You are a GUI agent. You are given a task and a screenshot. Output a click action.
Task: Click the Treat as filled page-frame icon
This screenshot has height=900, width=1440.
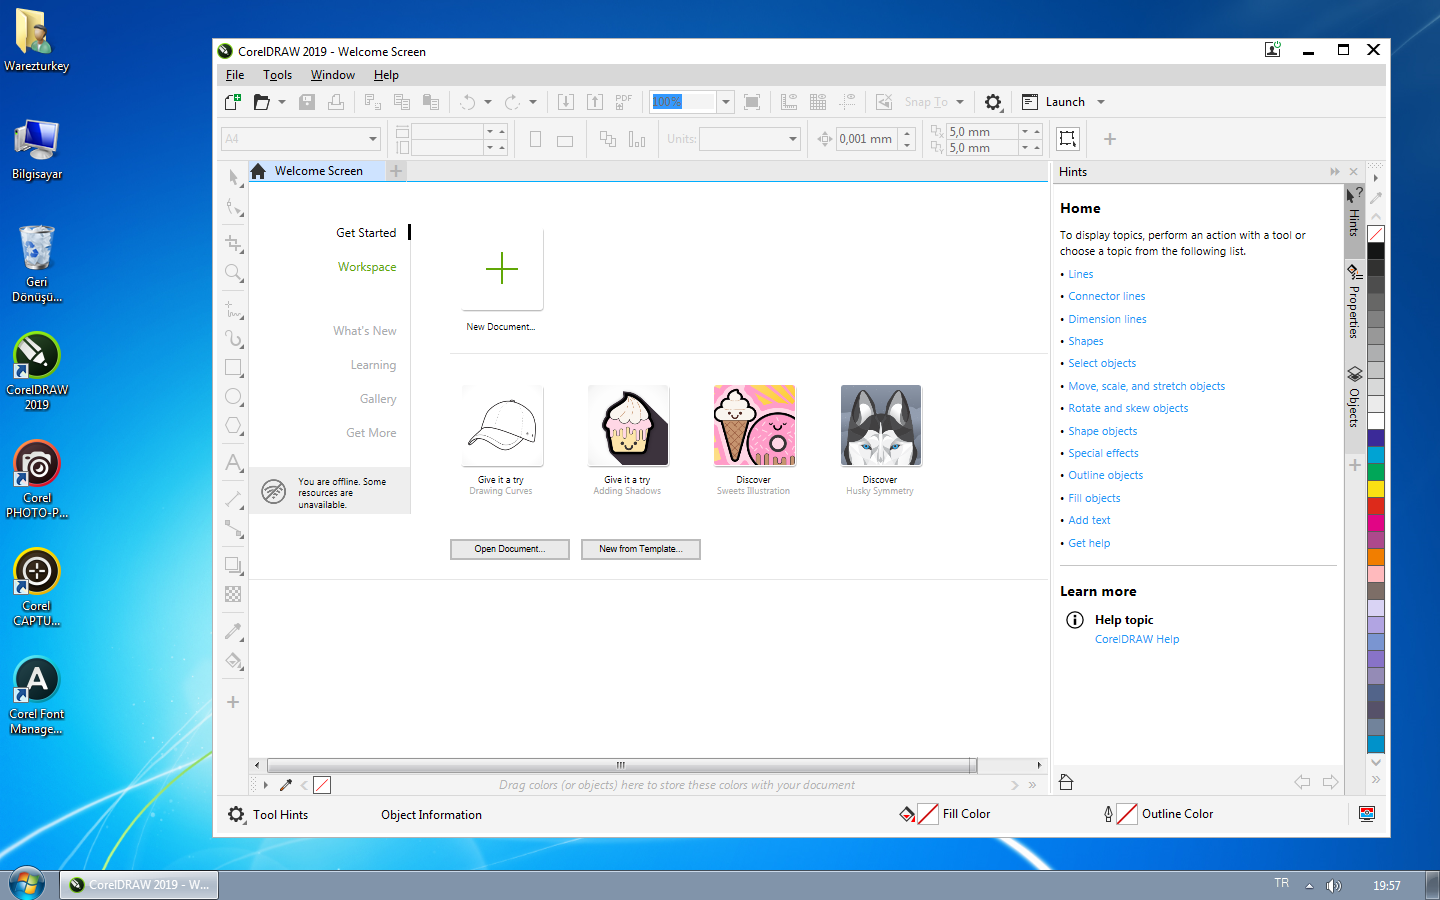pos(1068,139)
